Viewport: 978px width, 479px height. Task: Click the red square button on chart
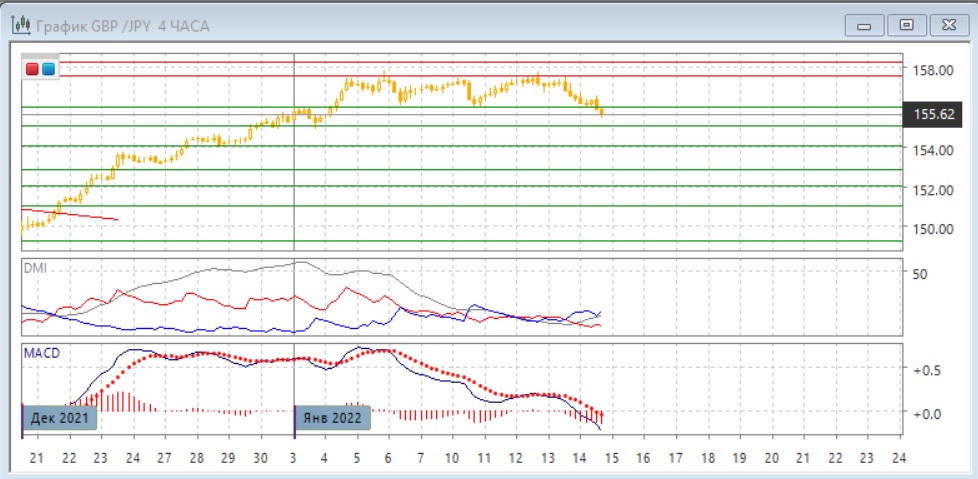pyautogui.click(x=32, y=69)
